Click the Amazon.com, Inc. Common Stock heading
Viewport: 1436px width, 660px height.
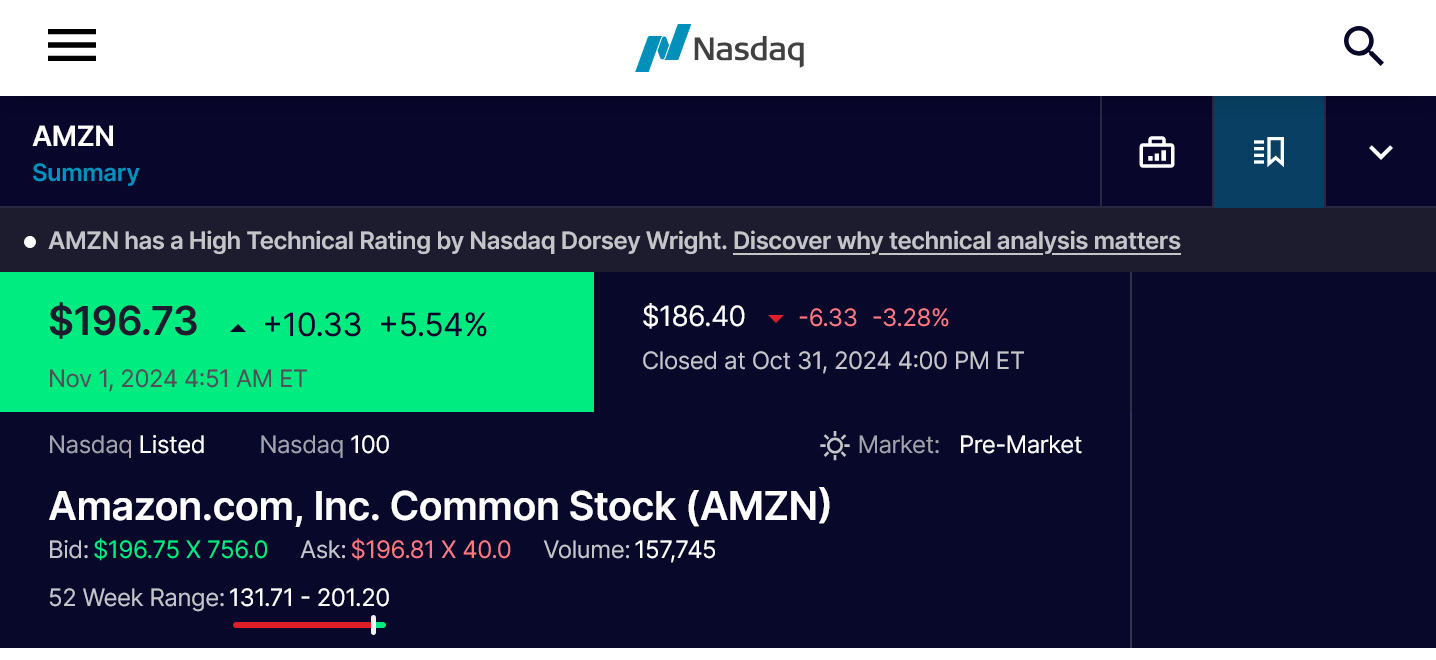tap(440, 507)
